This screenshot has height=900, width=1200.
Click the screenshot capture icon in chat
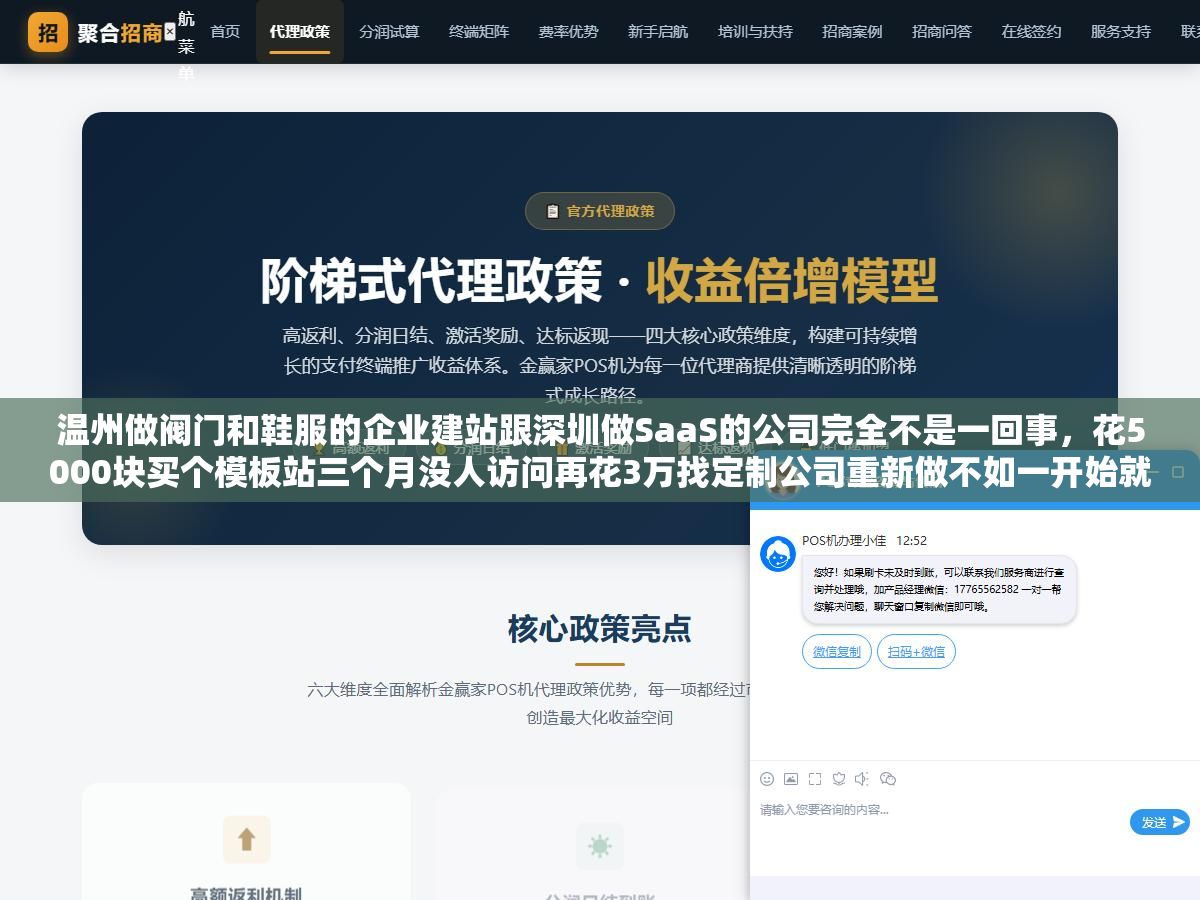[815, 779]
